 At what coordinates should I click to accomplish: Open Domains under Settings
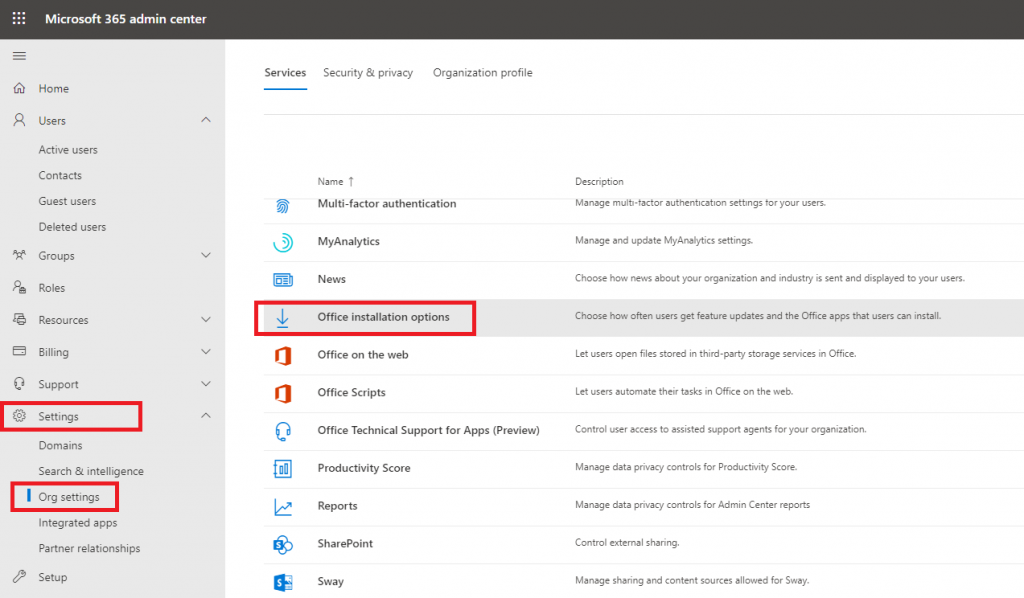click(x=60, y=445)
